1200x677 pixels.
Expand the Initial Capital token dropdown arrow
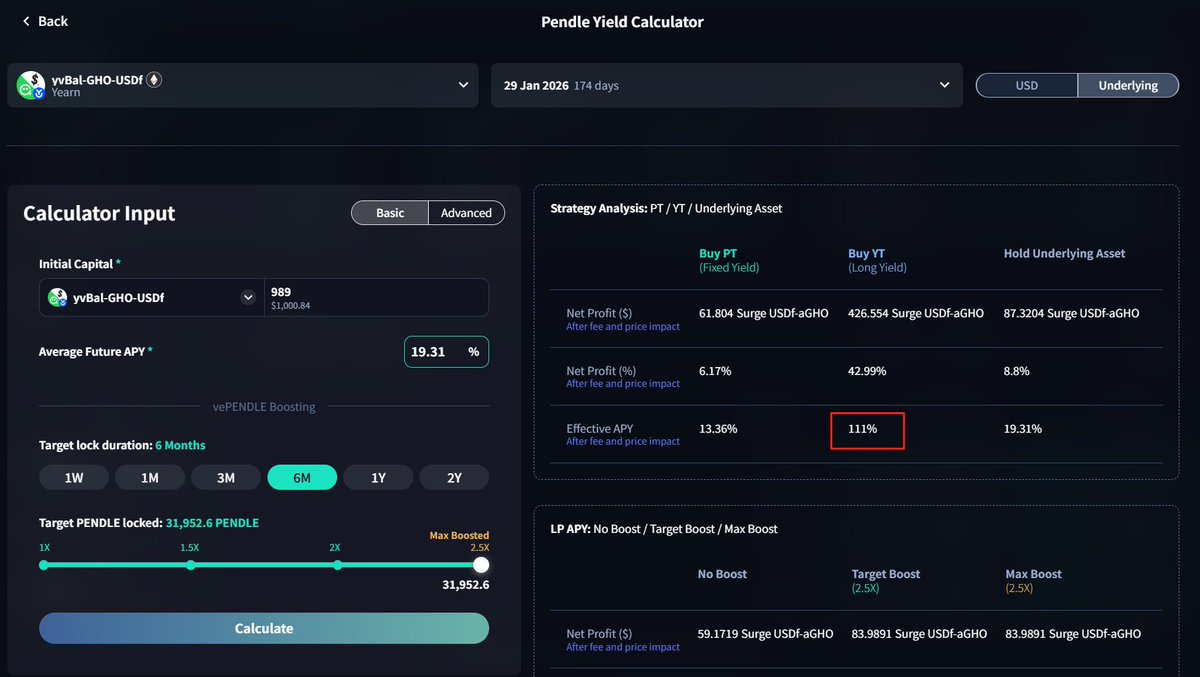click(x=248, y=298)
